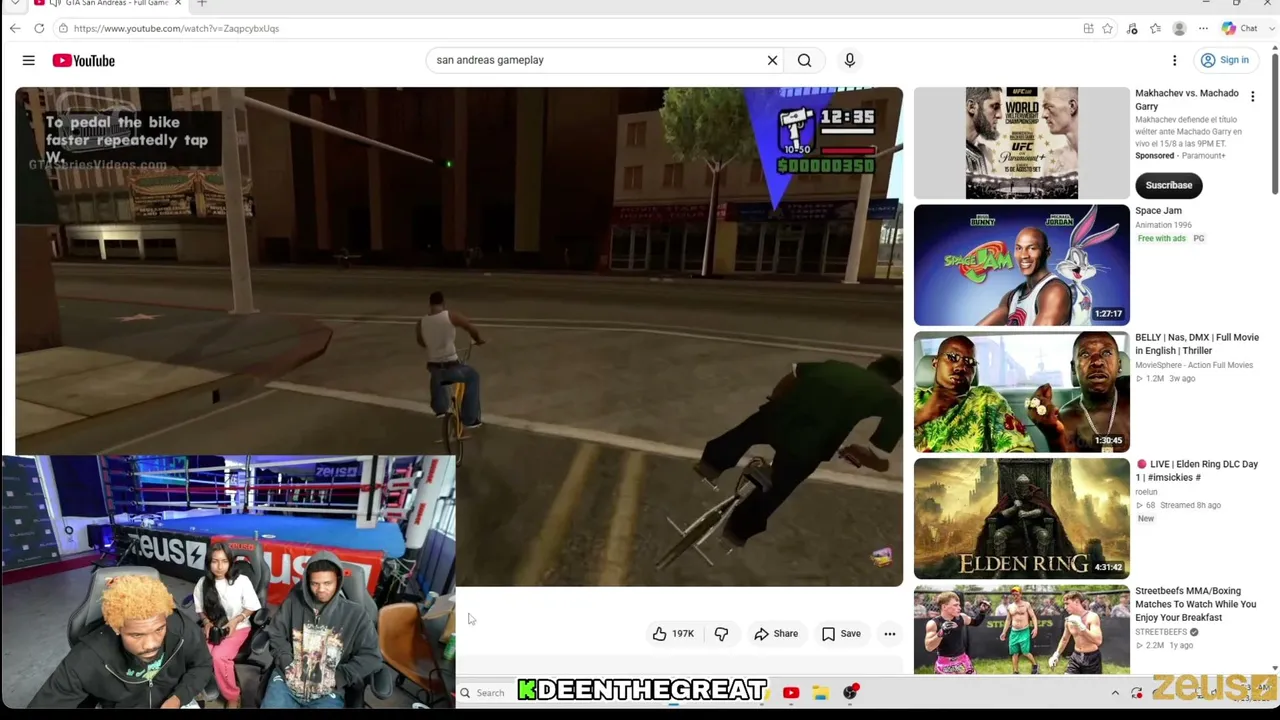Open ad options three-dot menu
1280x720 pixels.
[1252, 97]
